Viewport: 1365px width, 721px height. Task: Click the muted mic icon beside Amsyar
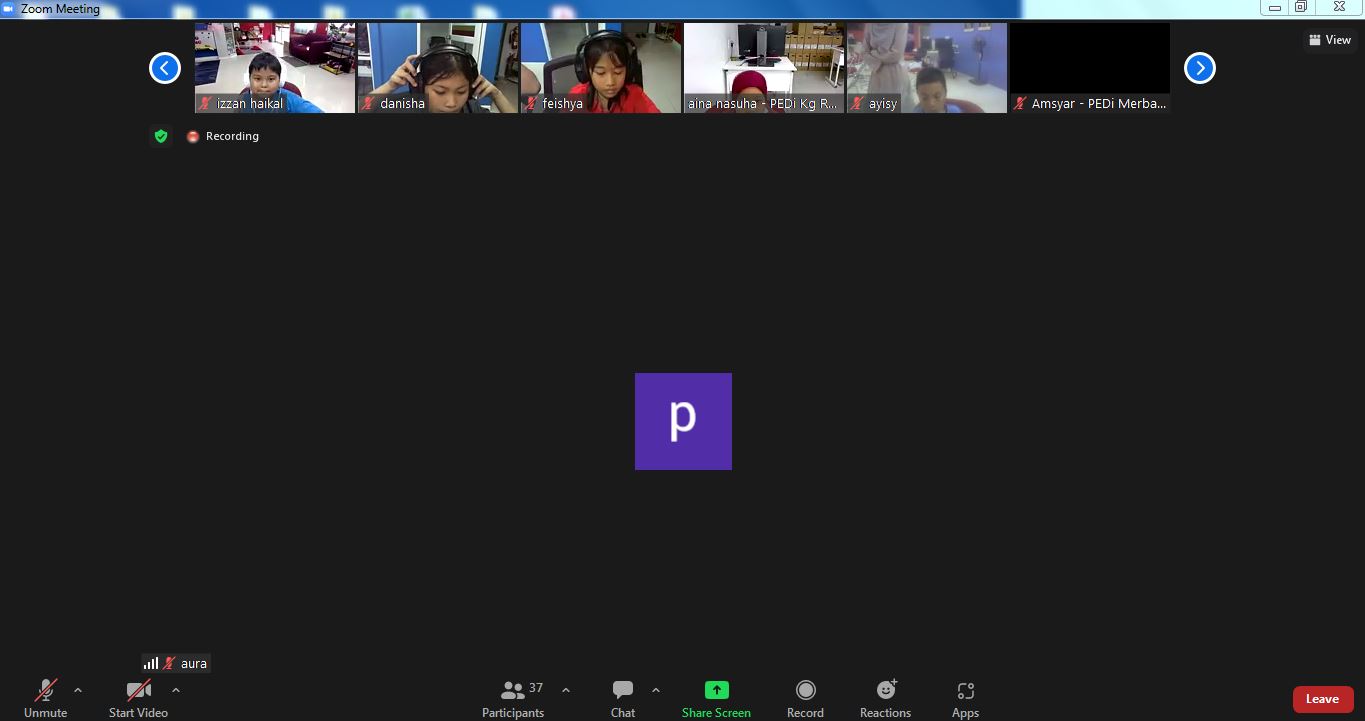click(1020, 103)
